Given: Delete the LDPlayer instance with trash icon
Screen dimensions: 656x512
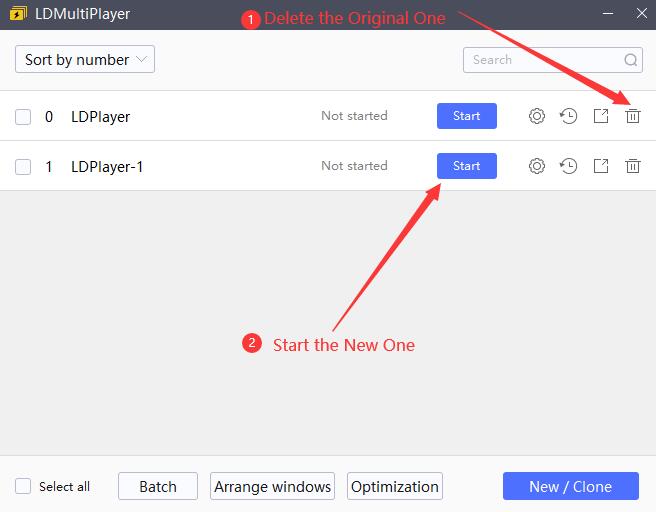Looking at the screenshot, I should point(633,116).
